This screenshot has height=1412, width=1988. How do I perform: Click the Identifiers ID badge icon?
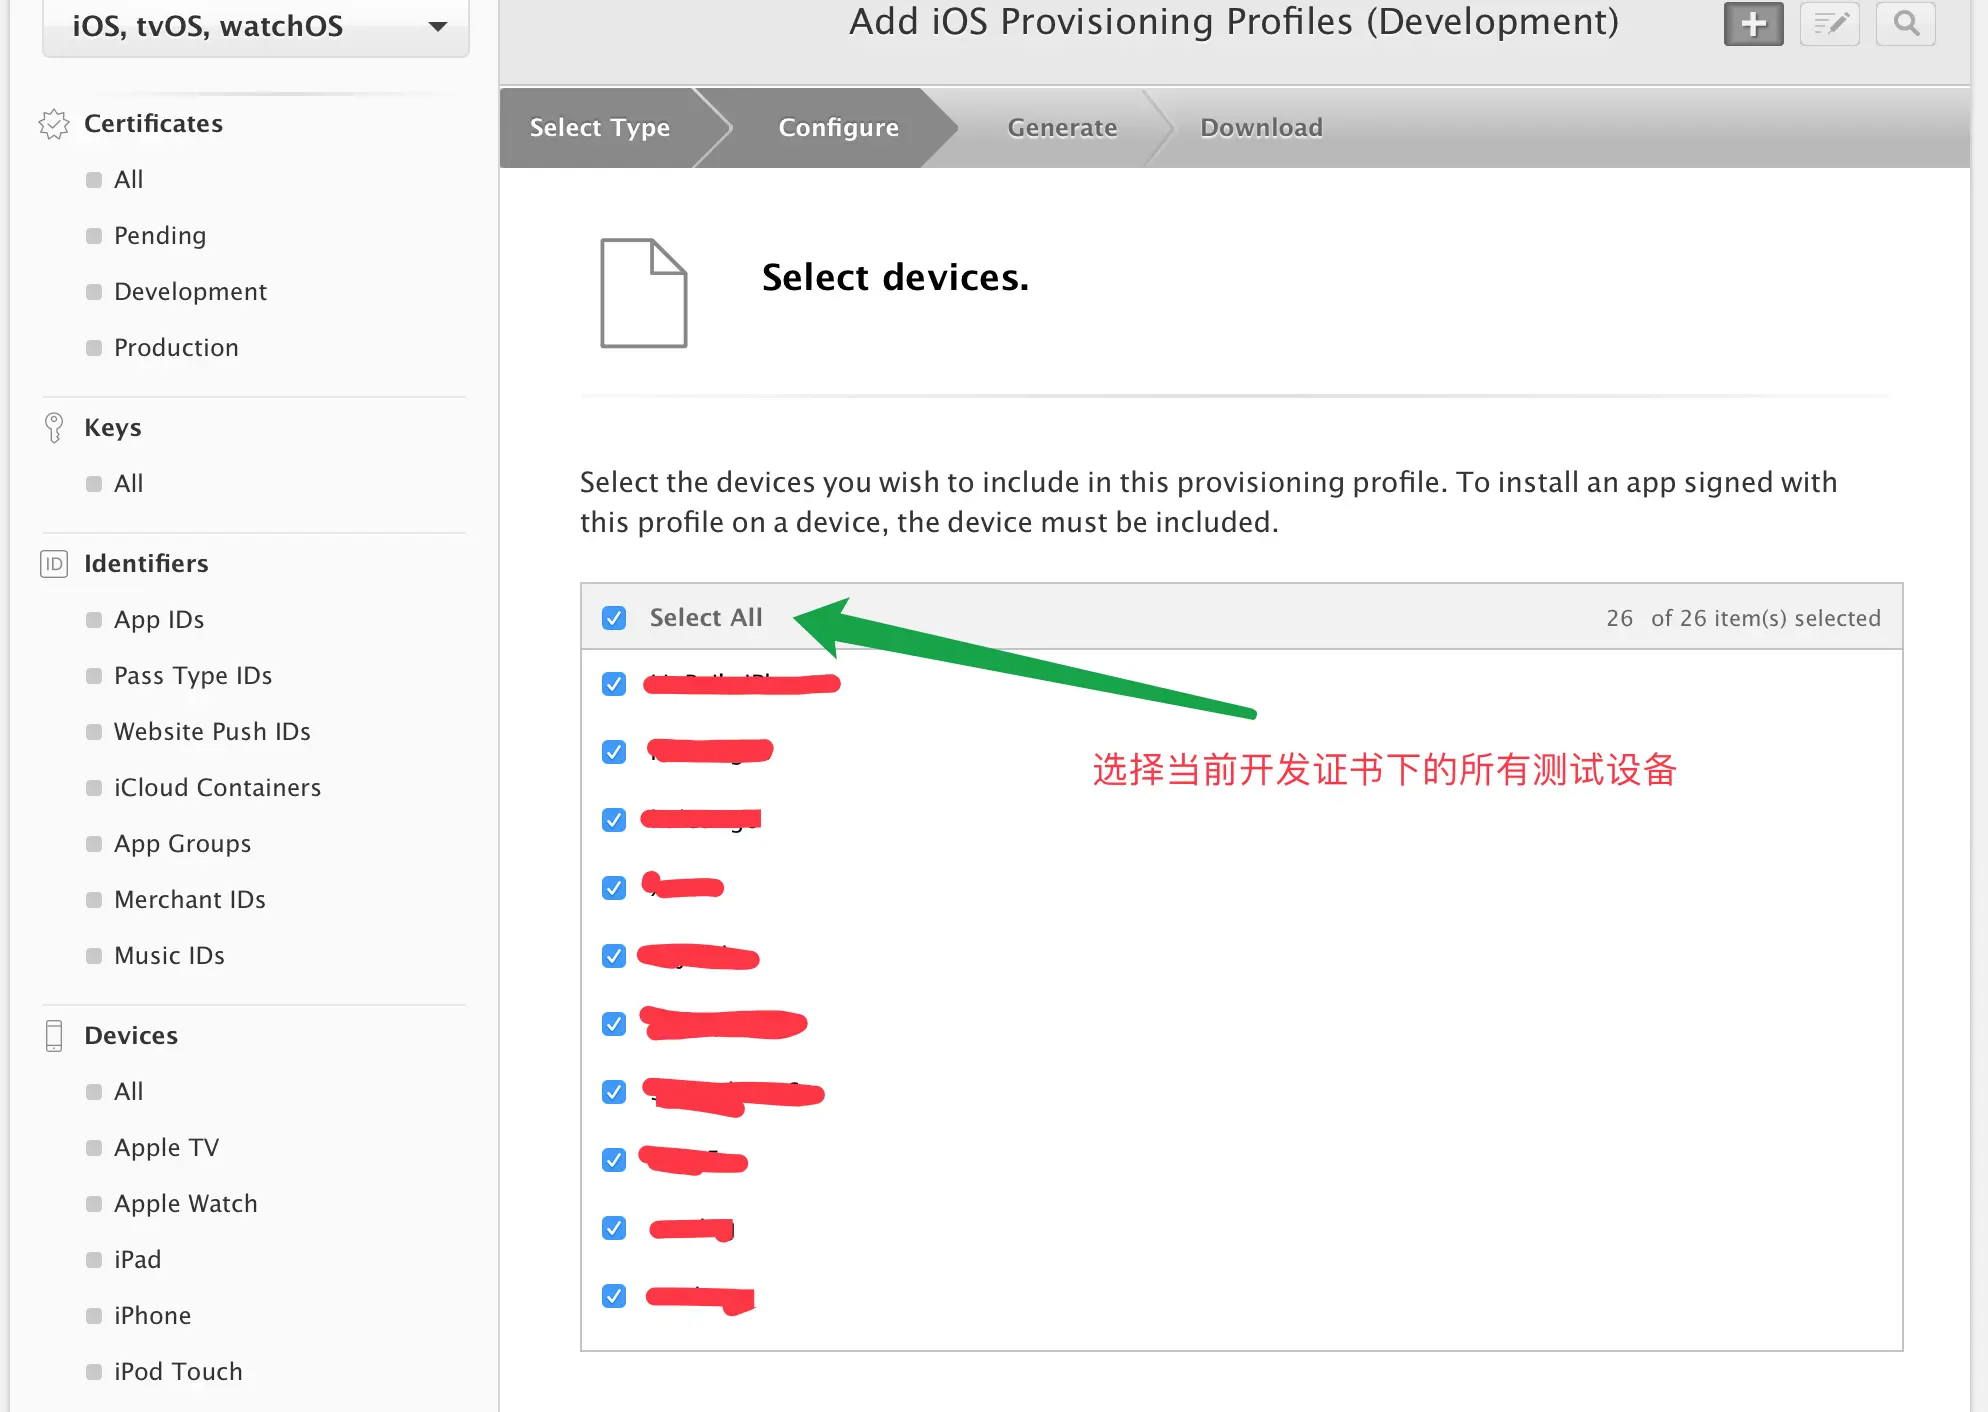[54, 564]
